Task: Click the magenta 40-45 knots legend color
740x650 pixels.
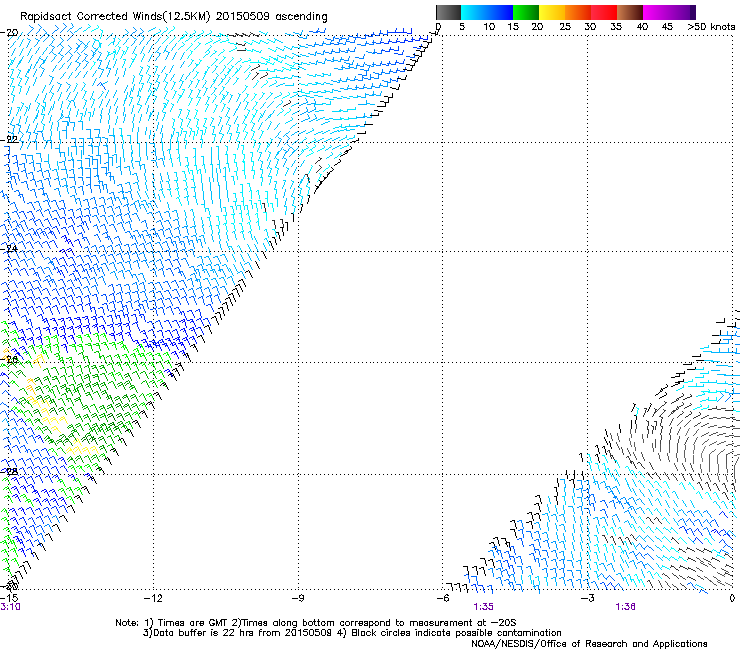Action: point(656,12)
